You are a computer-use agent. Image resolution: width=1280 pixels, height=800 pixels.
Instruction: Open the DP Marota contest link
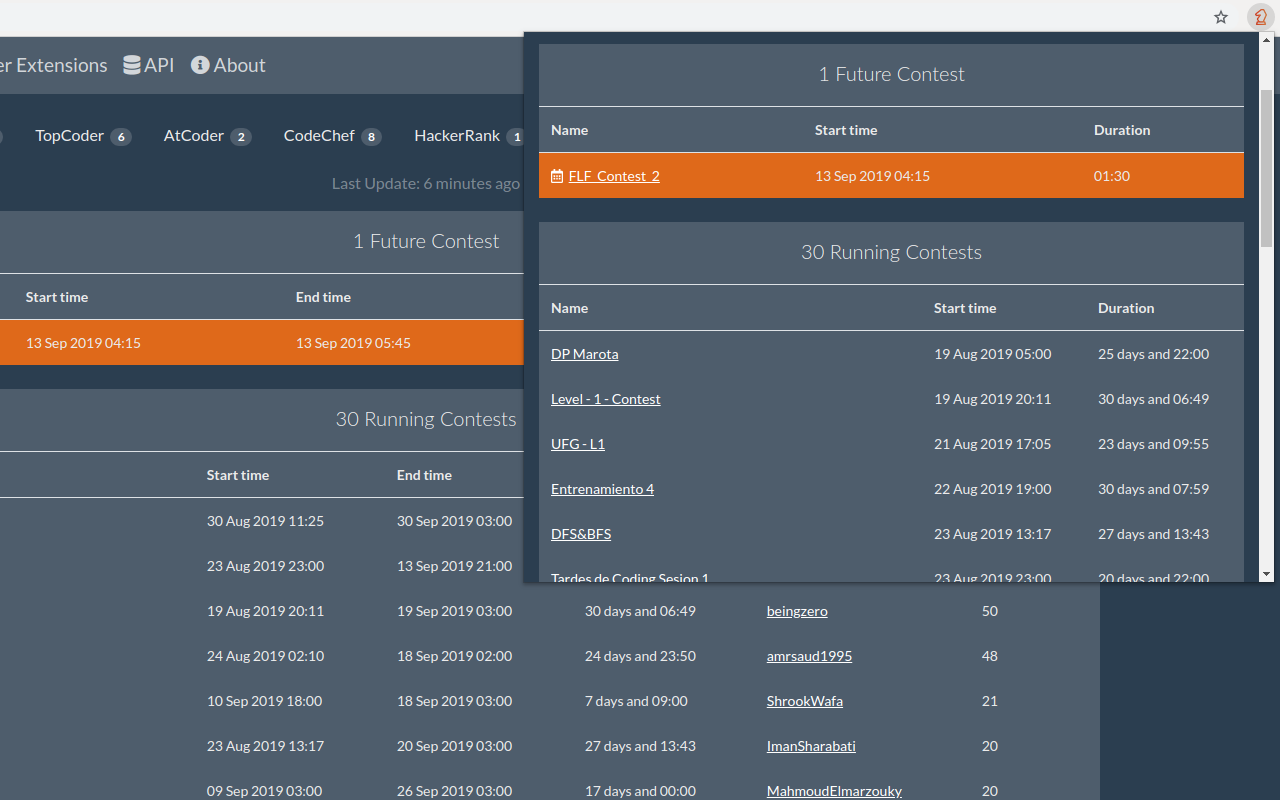click(585, 354)
